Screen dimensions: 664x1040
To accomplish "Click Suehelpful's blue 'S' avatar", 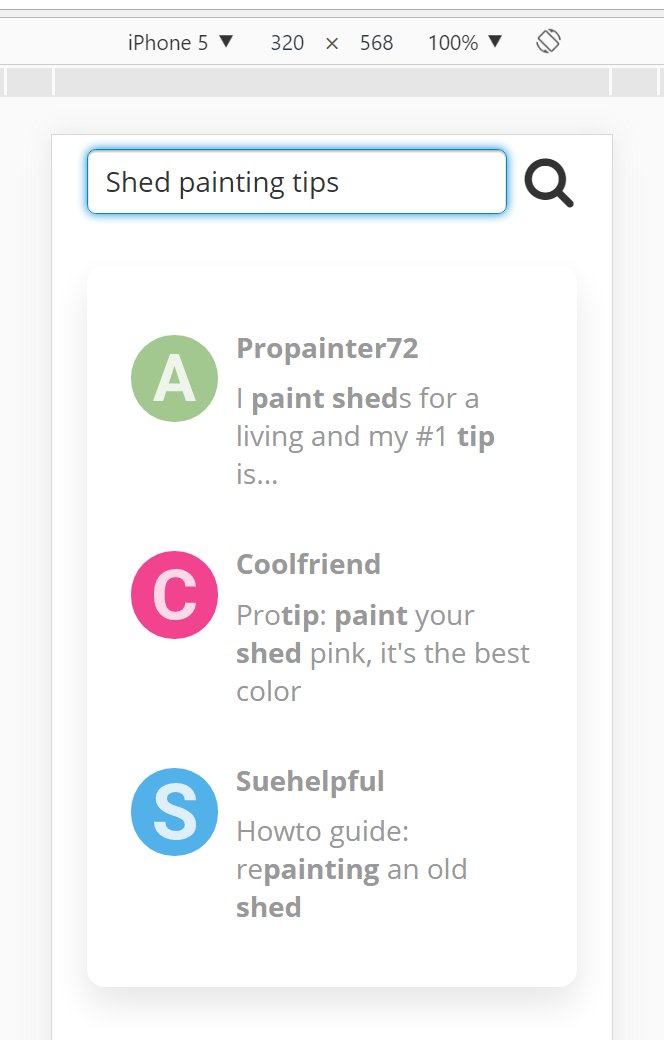I will 174,812.
